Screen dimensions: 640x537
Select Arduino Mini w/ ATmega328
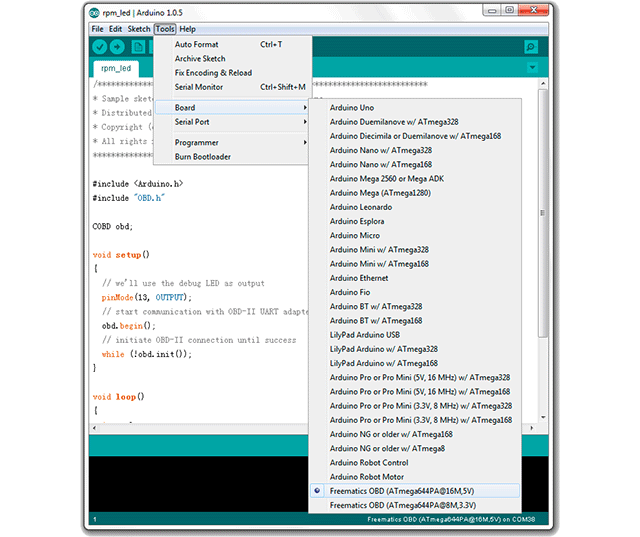tap(415, 250)
